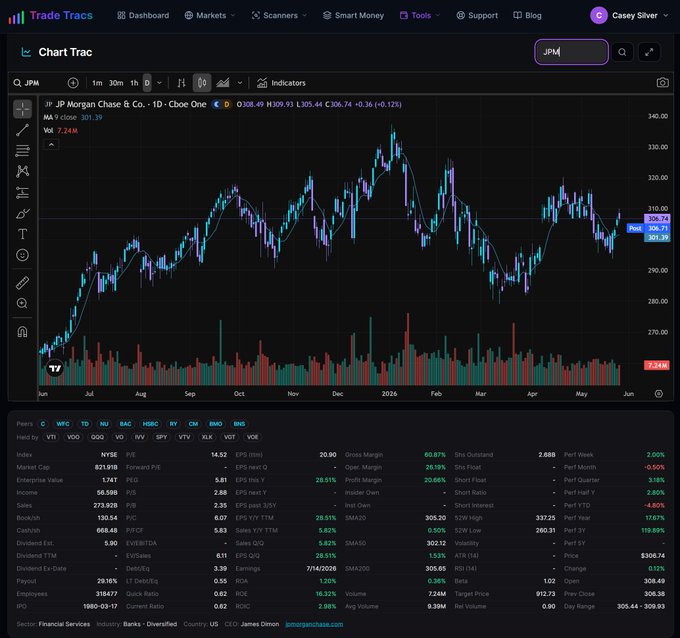Select the ruler measure tool
680x638 pixels.
(23, 283)
